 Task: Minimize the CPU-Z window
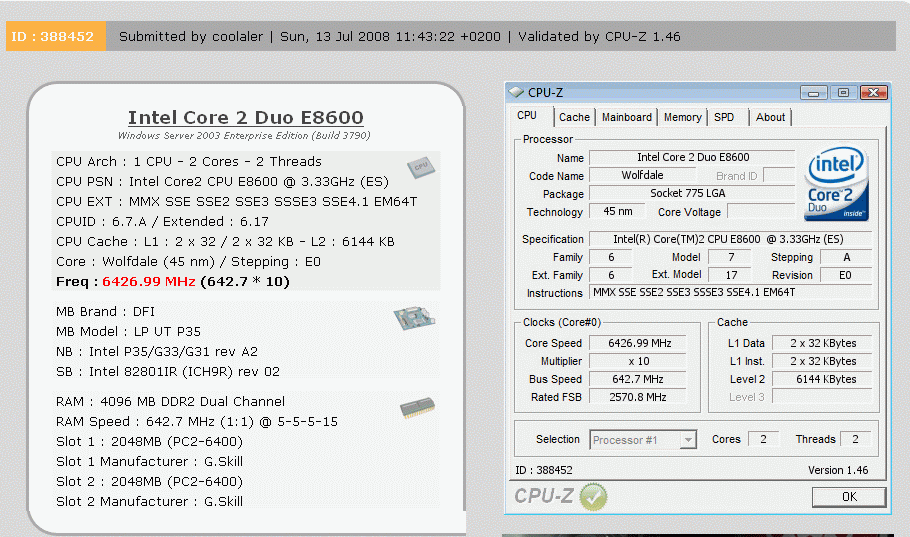[x=814, y=93]
